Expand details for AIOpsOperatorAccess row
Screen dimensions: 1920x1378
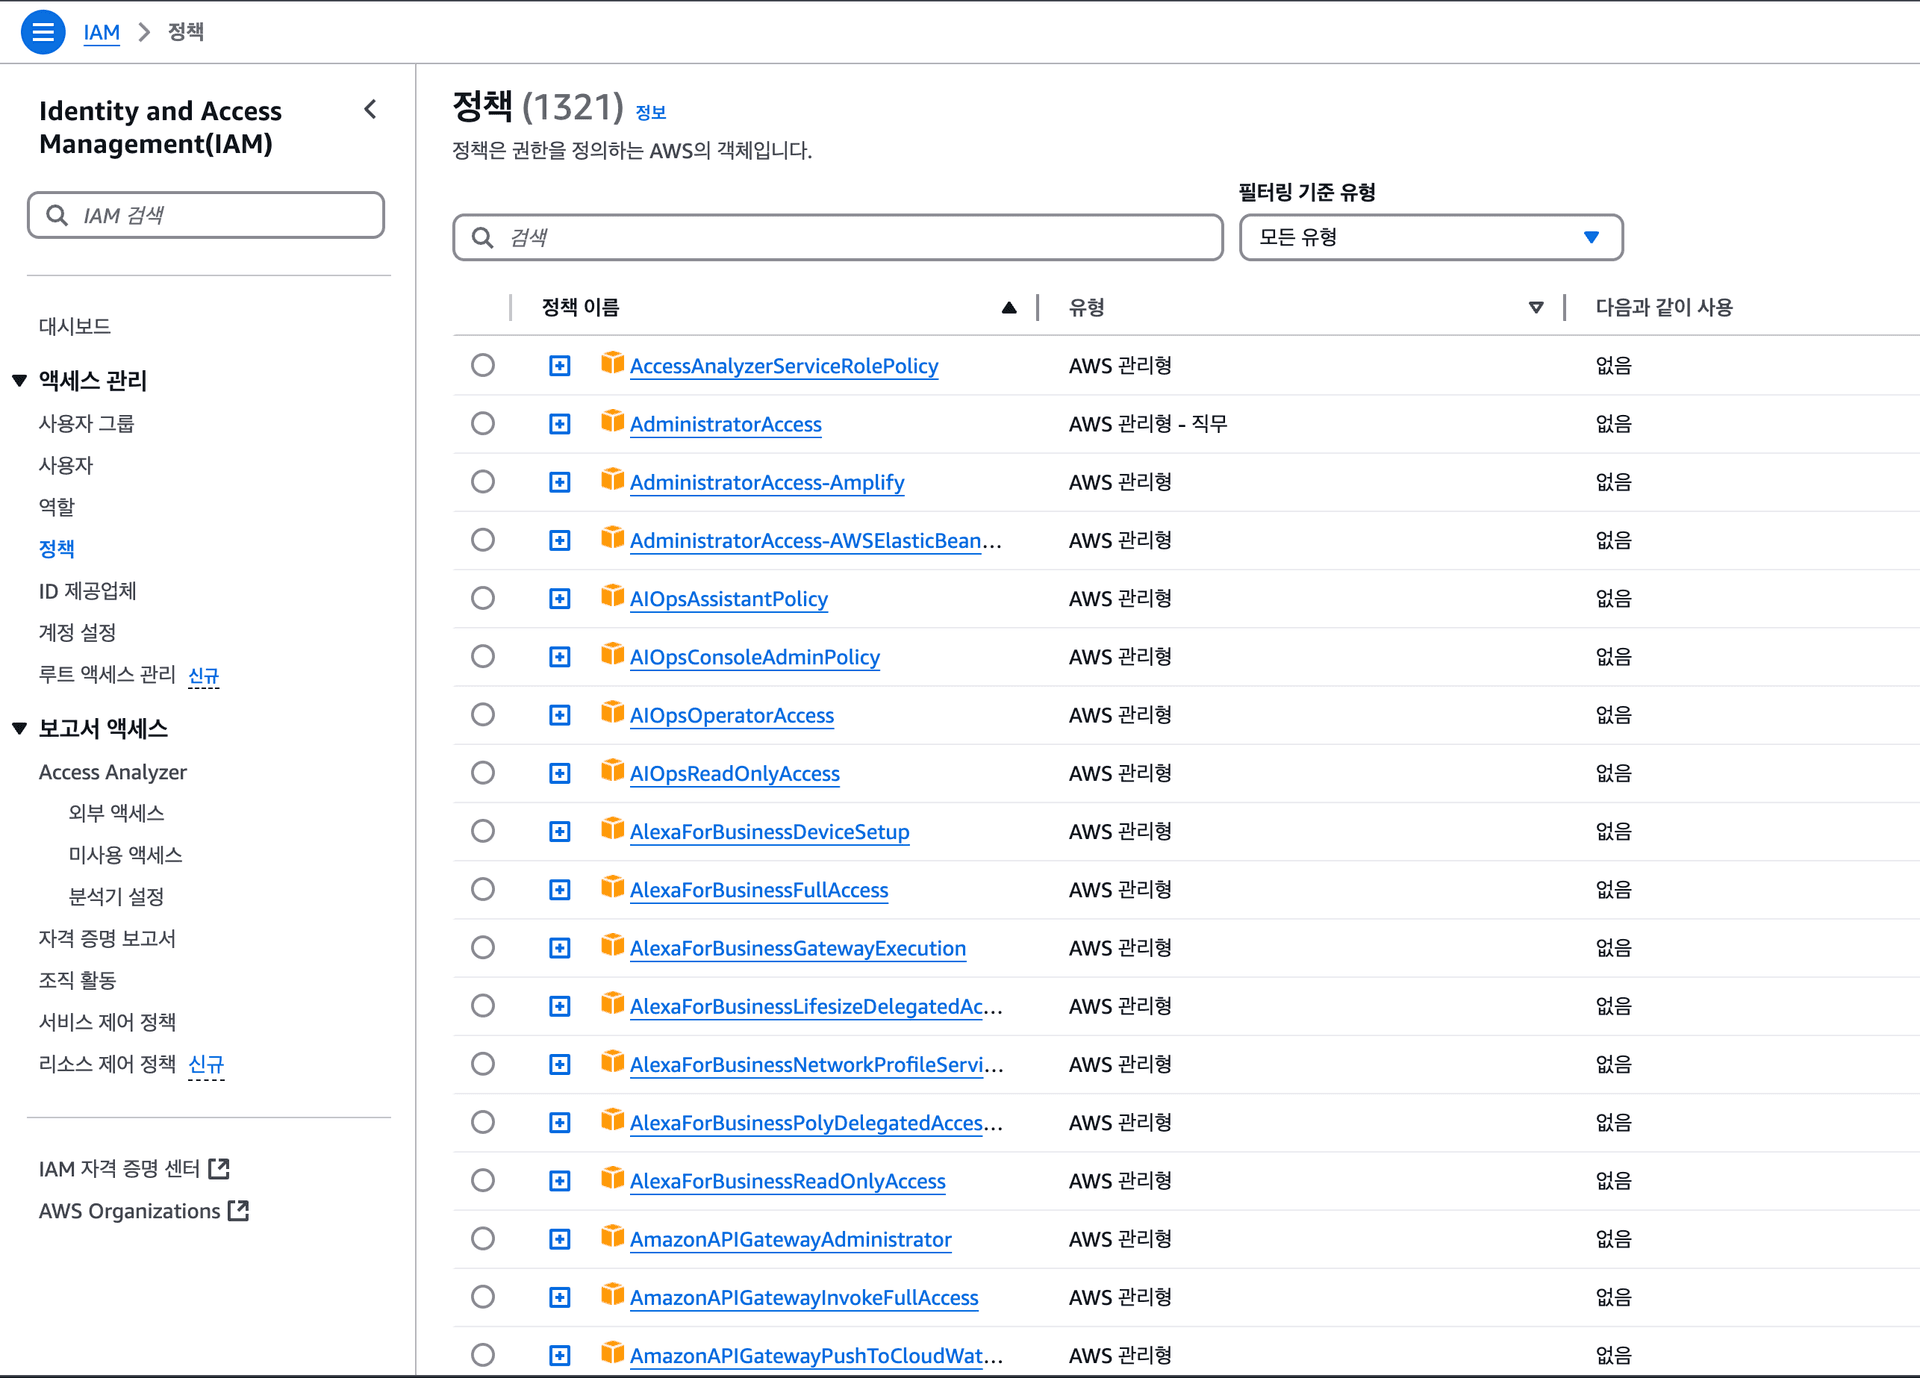560,715
